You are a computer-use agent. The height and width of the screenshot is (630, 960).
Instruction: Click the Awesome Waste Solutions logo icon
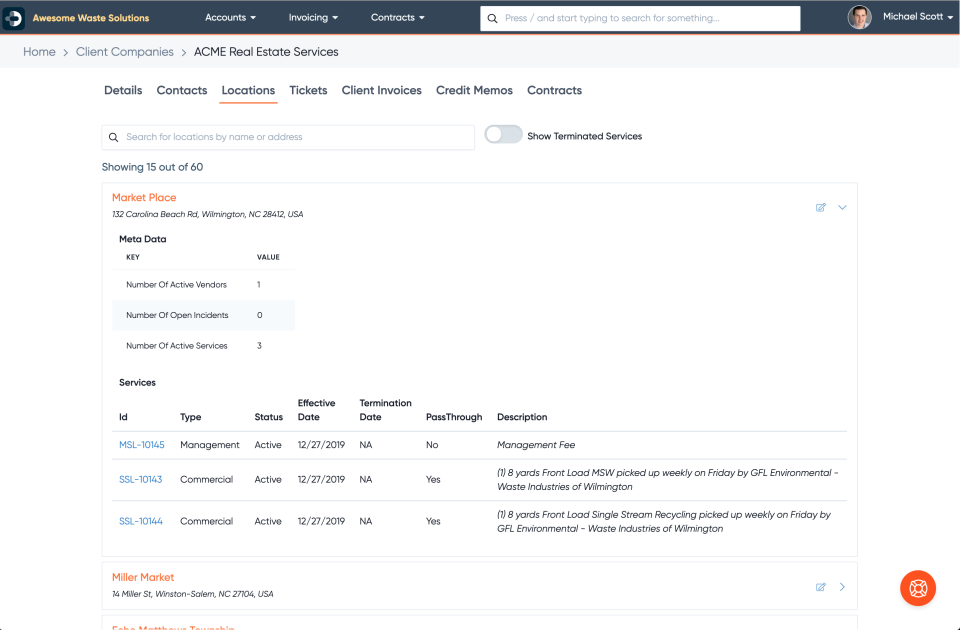pos(15,17)
